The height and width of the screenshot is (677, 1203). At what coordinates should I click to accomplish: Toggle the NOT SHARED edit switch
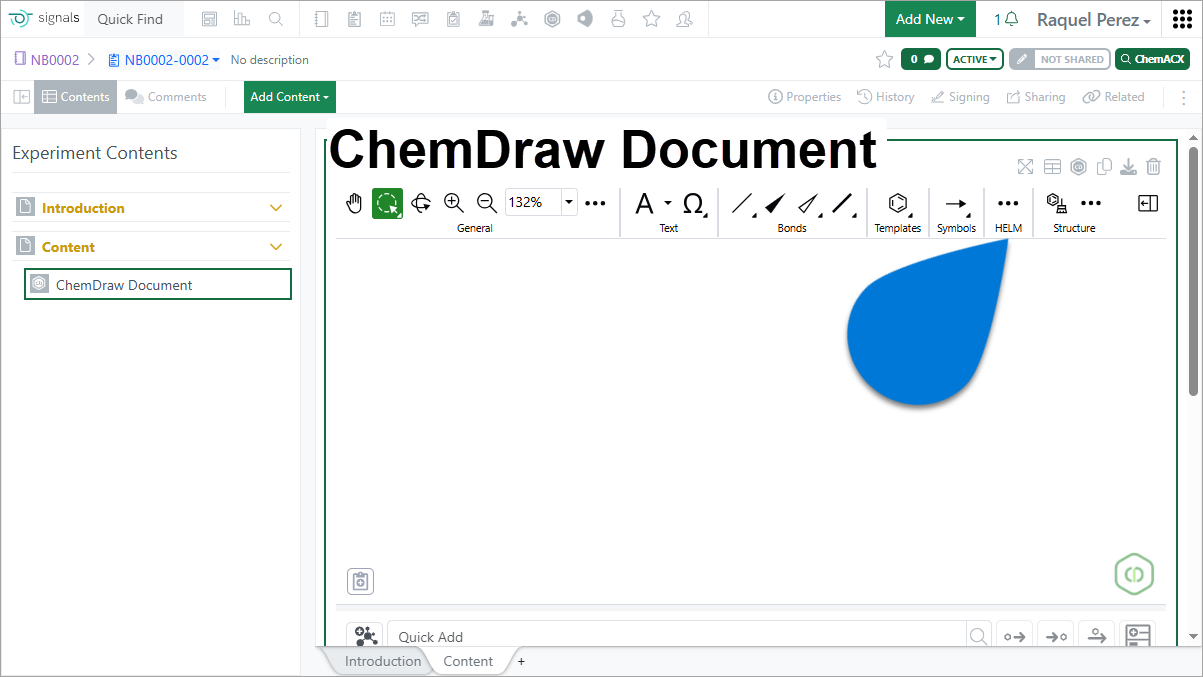pos(1060,59)
